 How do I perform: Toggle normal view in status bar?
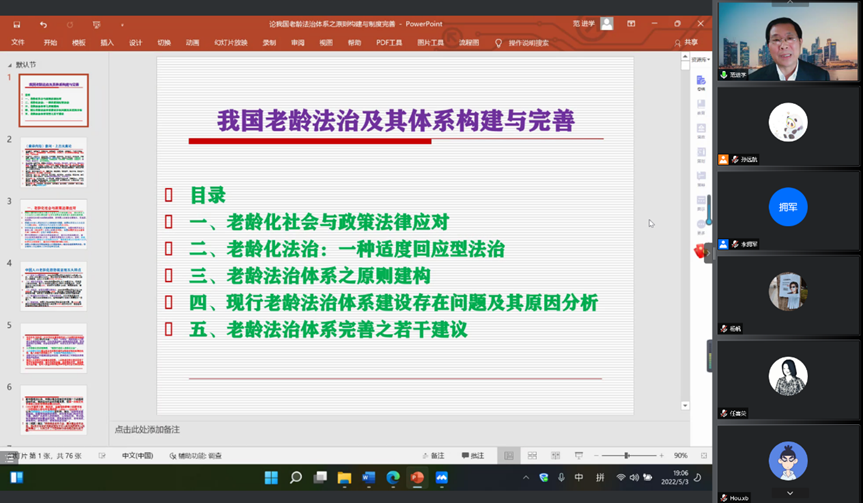pos(508,455)
